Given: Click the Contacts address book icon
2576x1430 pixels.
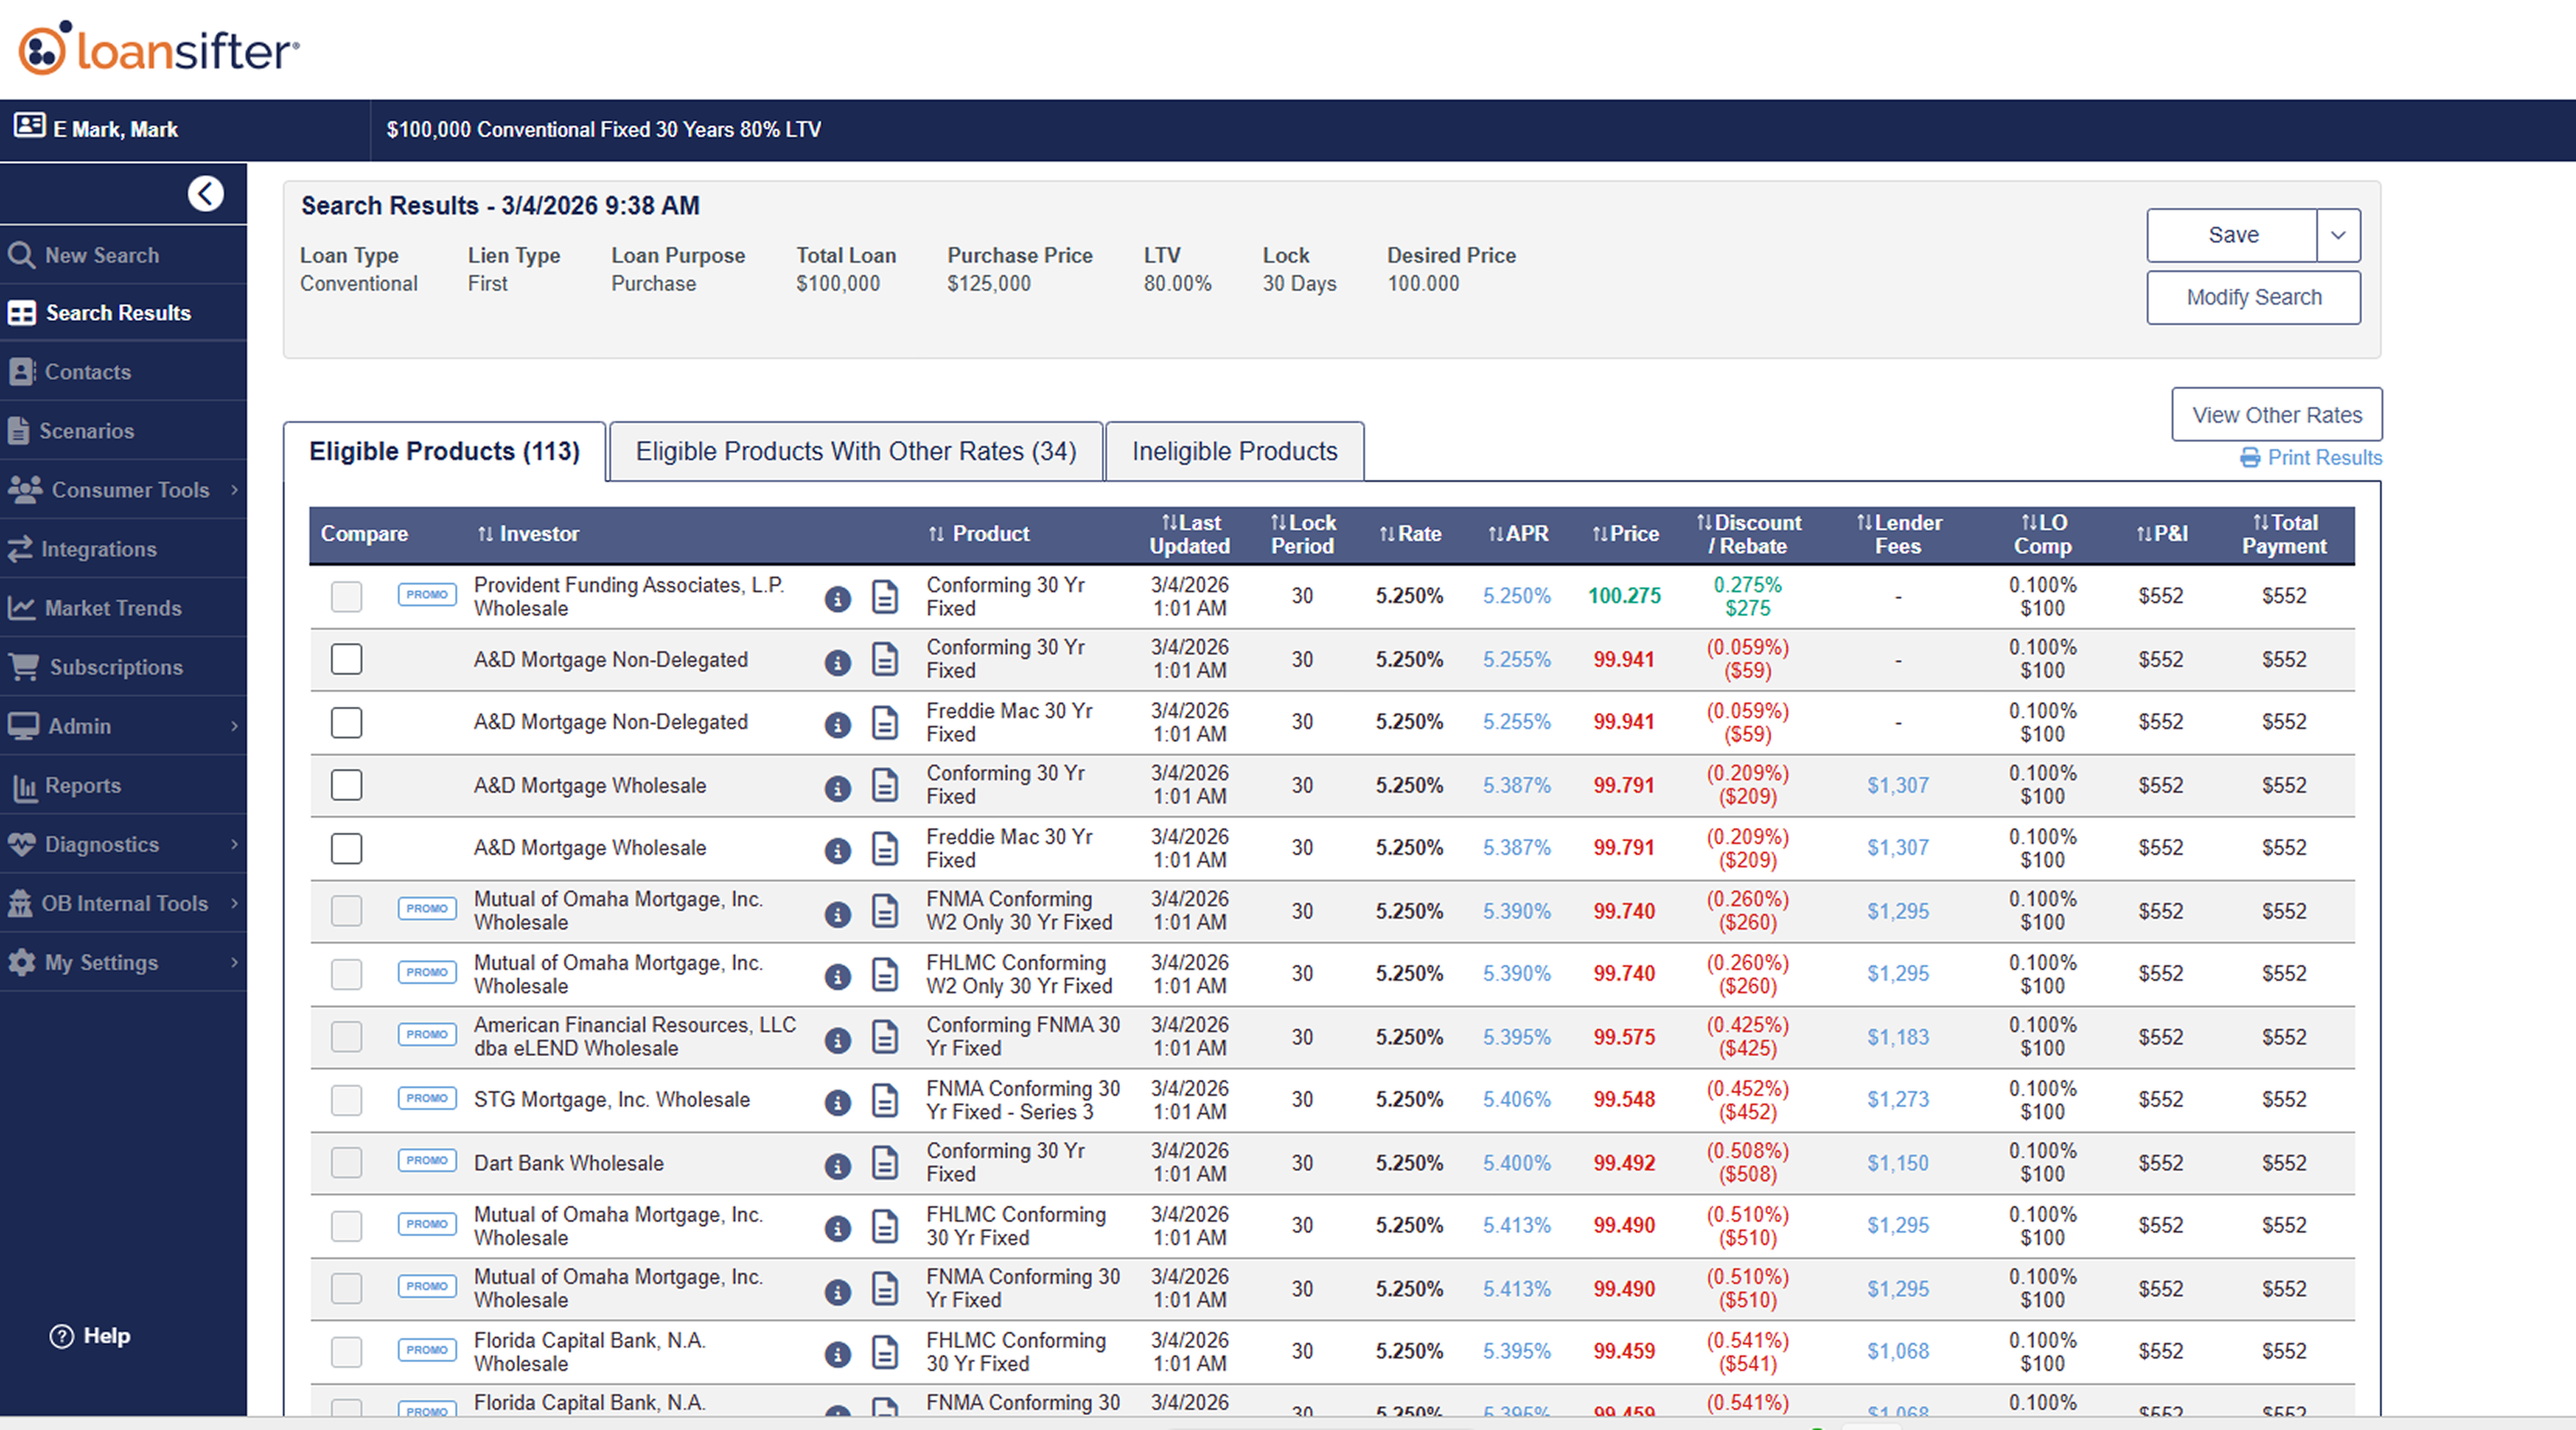Looking at the screenshot, I should coord(22,371).
